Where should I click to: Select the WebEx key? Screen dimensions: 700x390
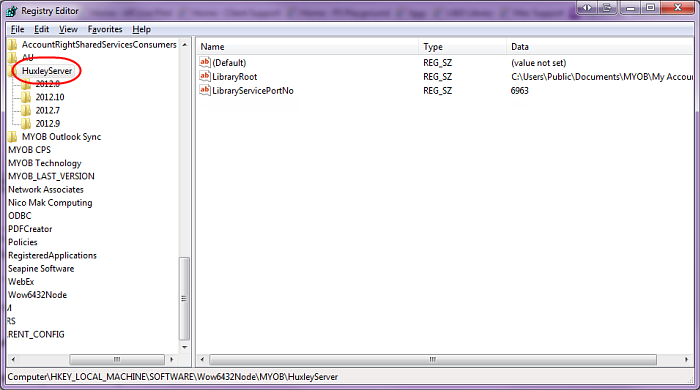(21, 282)
